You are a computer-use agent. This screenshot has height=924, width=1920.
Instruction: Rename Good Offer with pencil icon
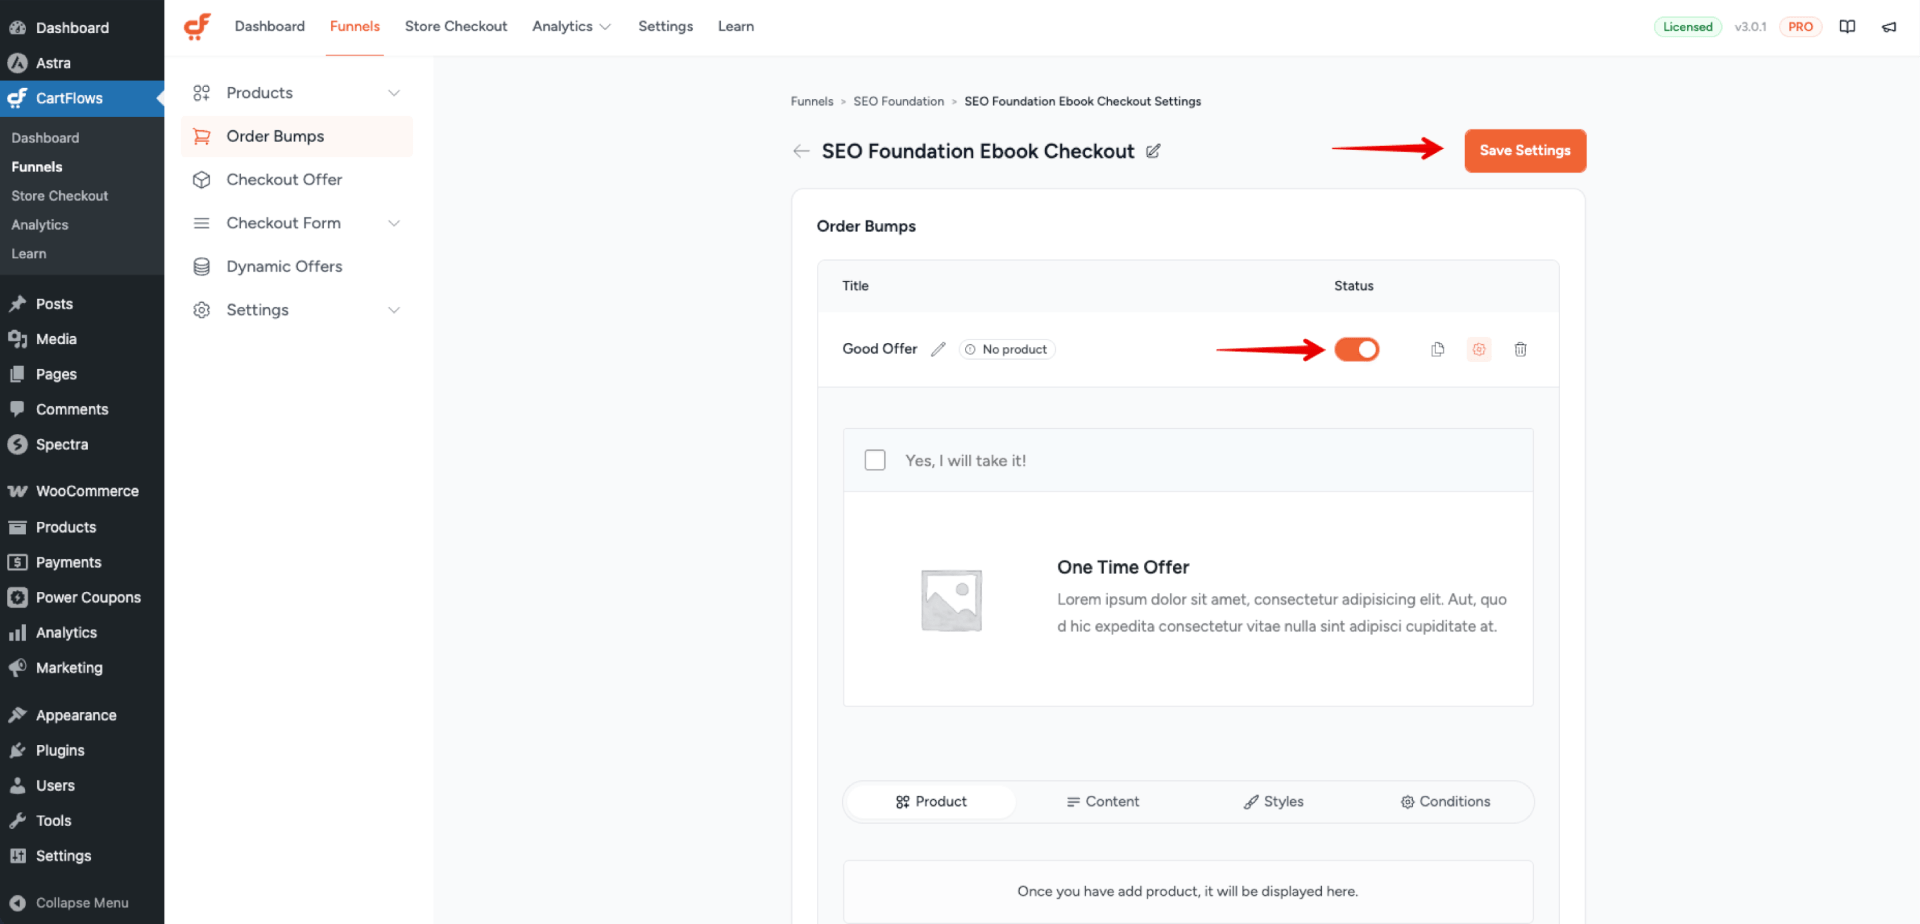(938, 349)
